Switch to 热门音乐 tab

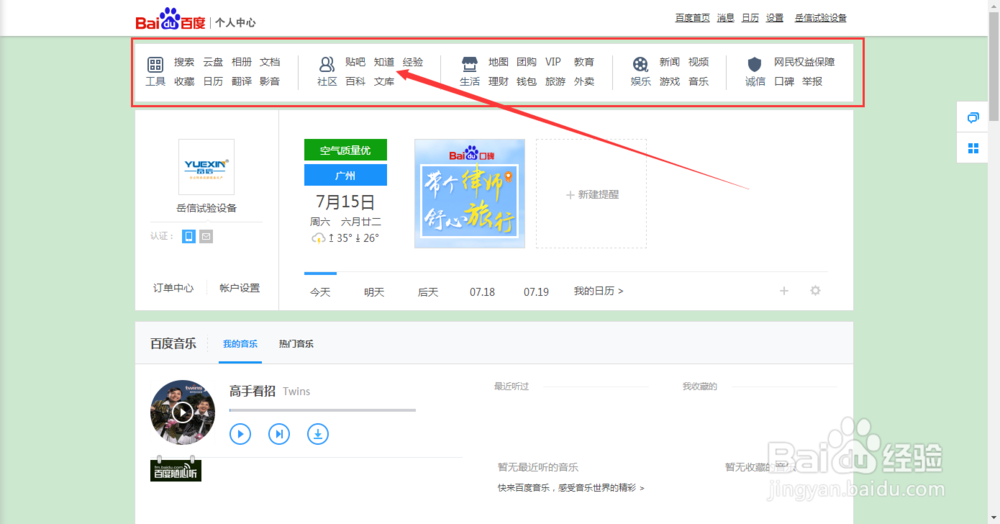click(x=296, y=344)
